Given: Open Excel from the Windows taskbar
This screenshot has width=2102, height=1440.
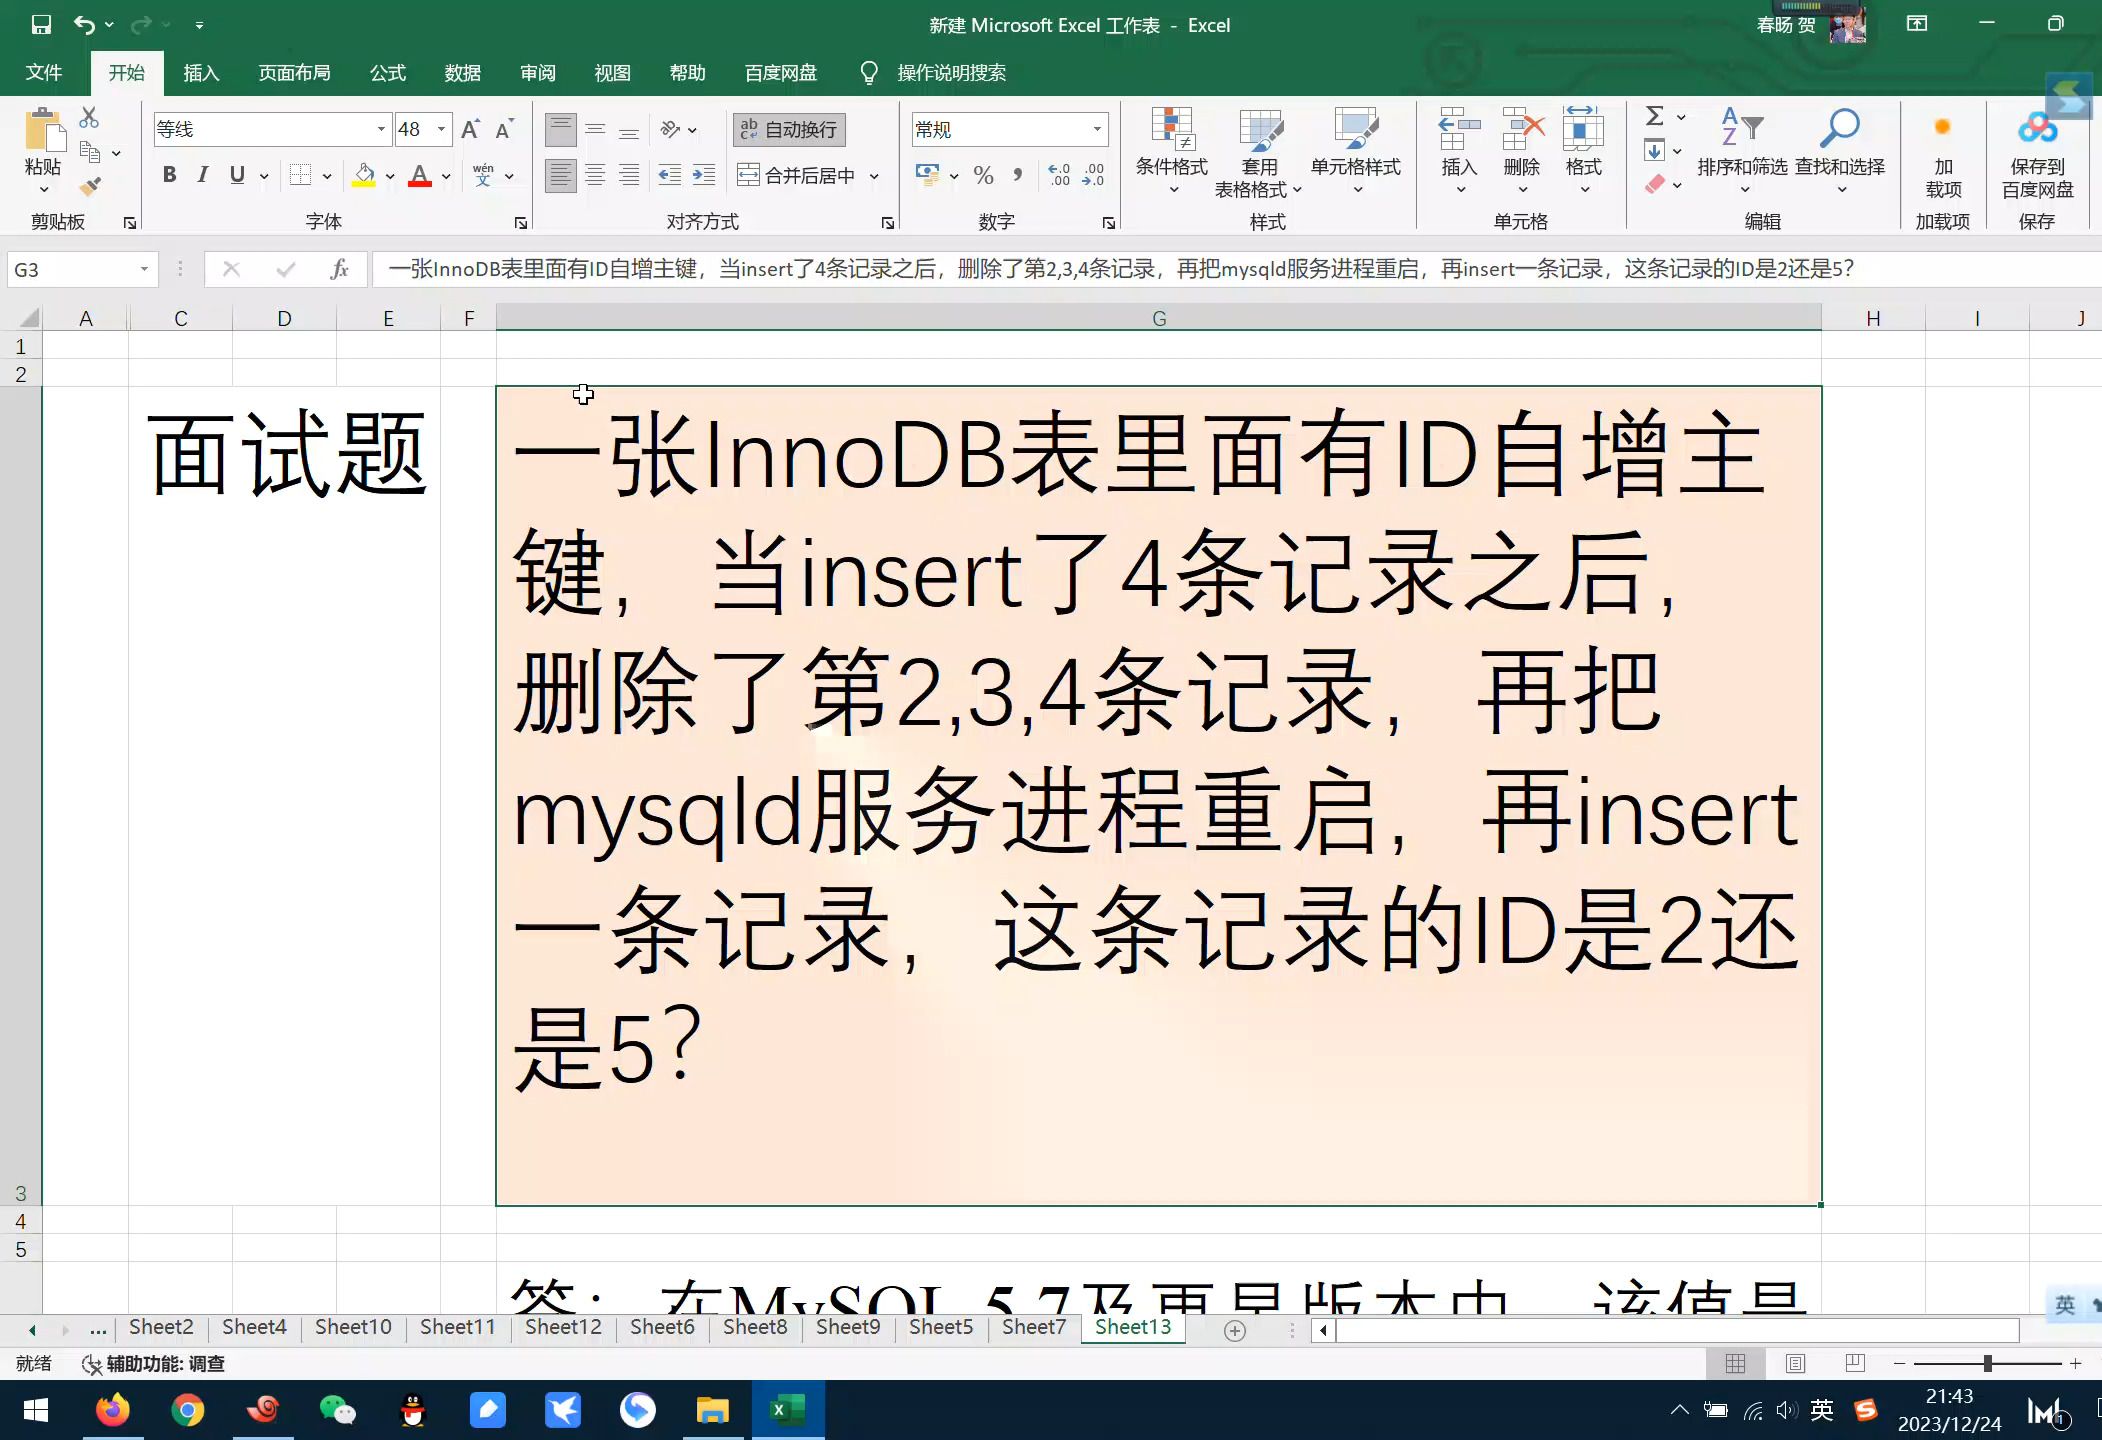Looking at the screenshot, I should tap(788, 1410).
